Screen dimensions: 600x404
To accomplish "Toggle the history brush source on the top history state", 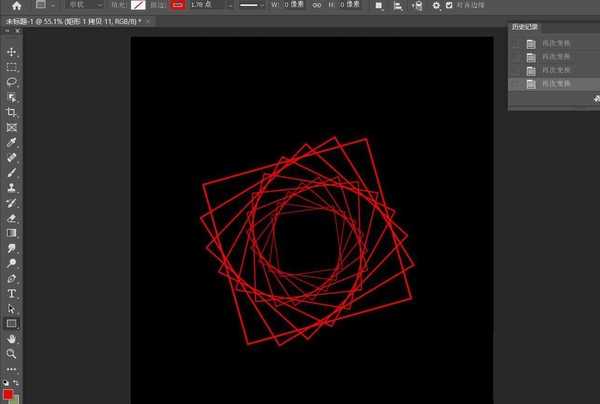I will [516, 44].
